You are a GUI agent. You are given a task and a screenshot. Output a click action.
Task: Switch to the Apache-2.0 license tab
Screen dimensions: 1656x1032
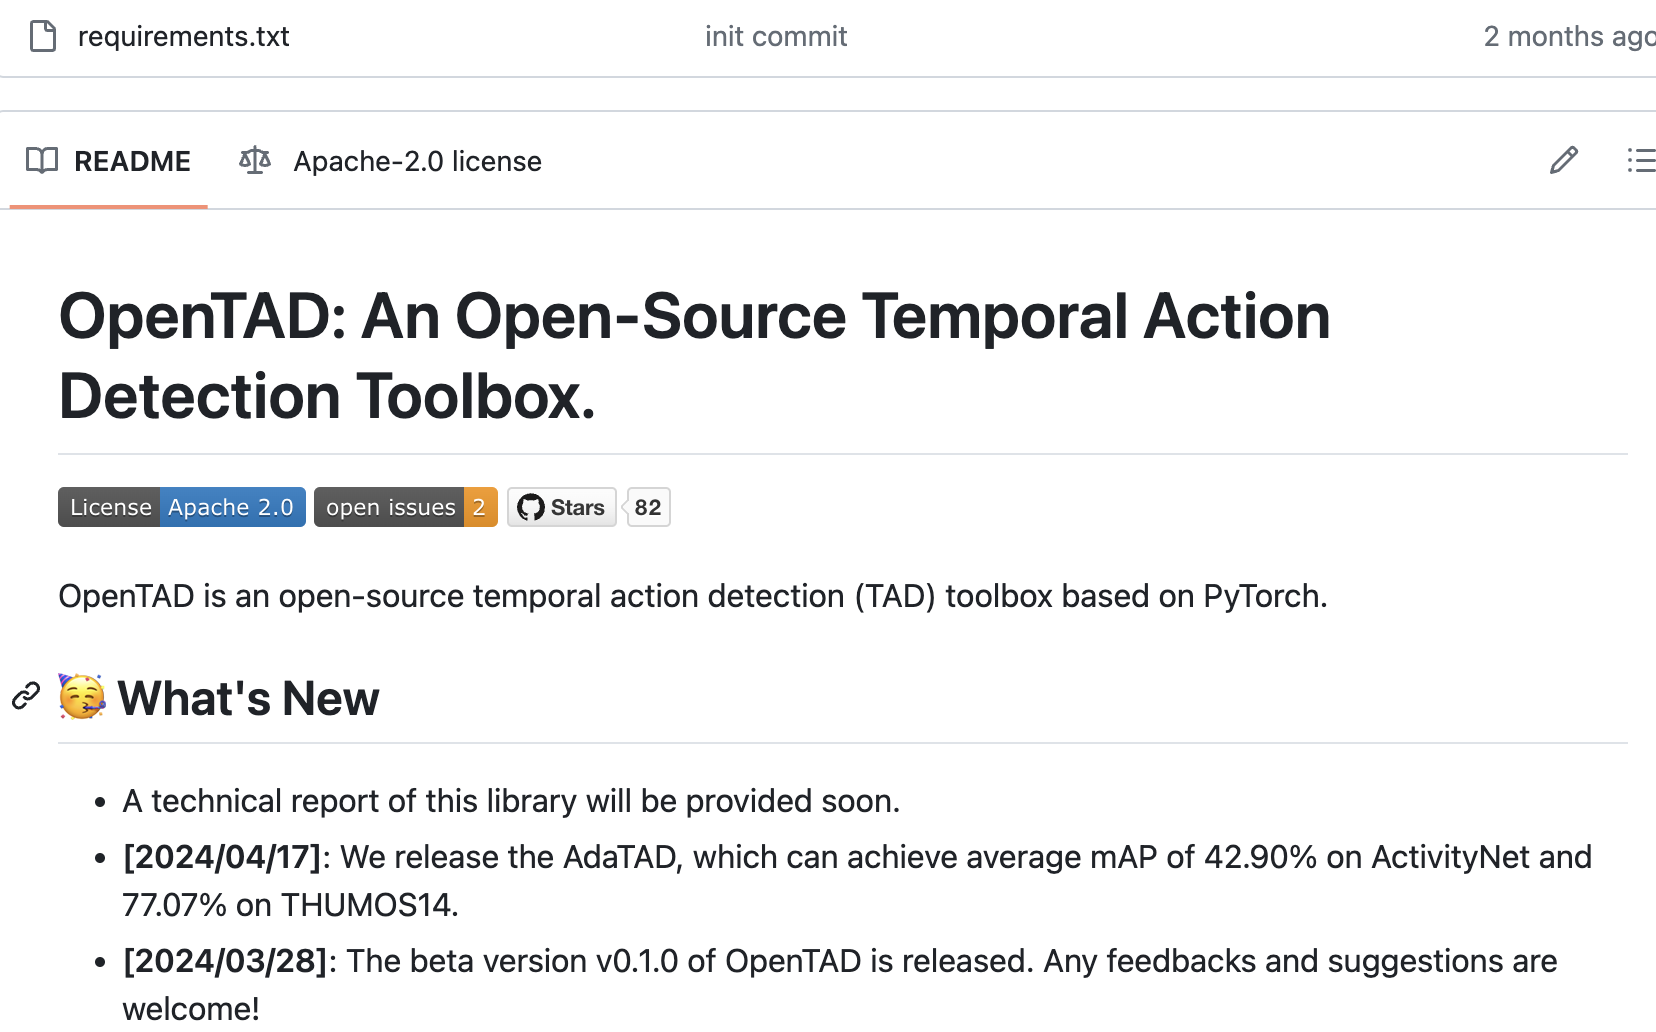pos(391,161)
